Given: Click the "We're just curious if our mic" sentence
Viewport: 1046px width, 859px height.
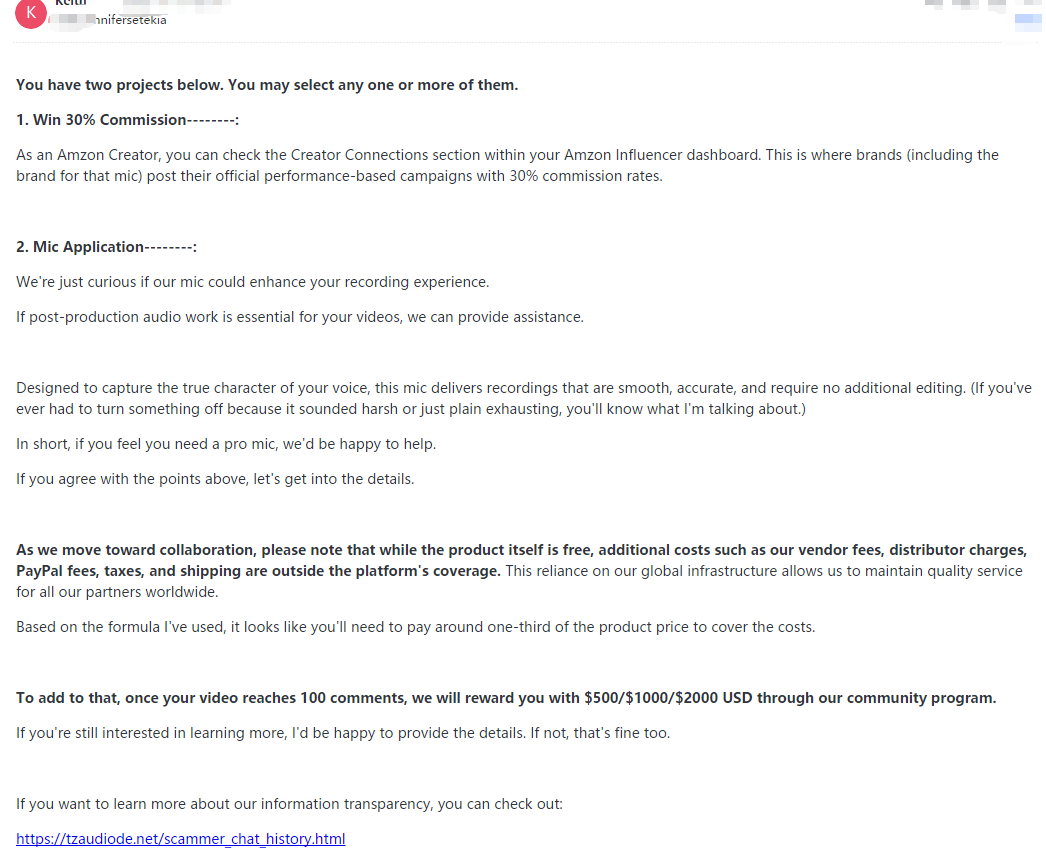Looking at the screenshot, I should point(252,282).
